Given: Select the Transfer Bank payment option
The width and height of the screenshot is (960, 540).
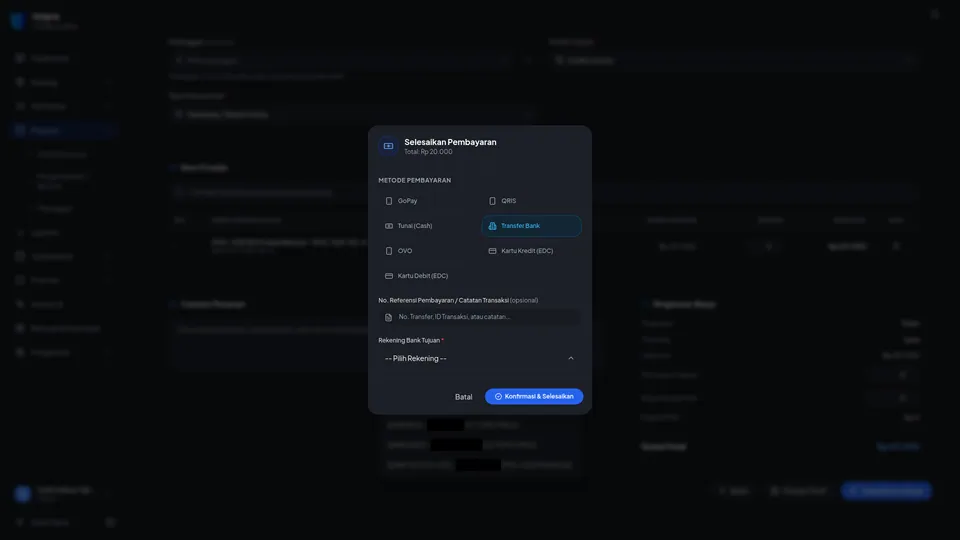Looking at the screenshot, I should [531, 226].
